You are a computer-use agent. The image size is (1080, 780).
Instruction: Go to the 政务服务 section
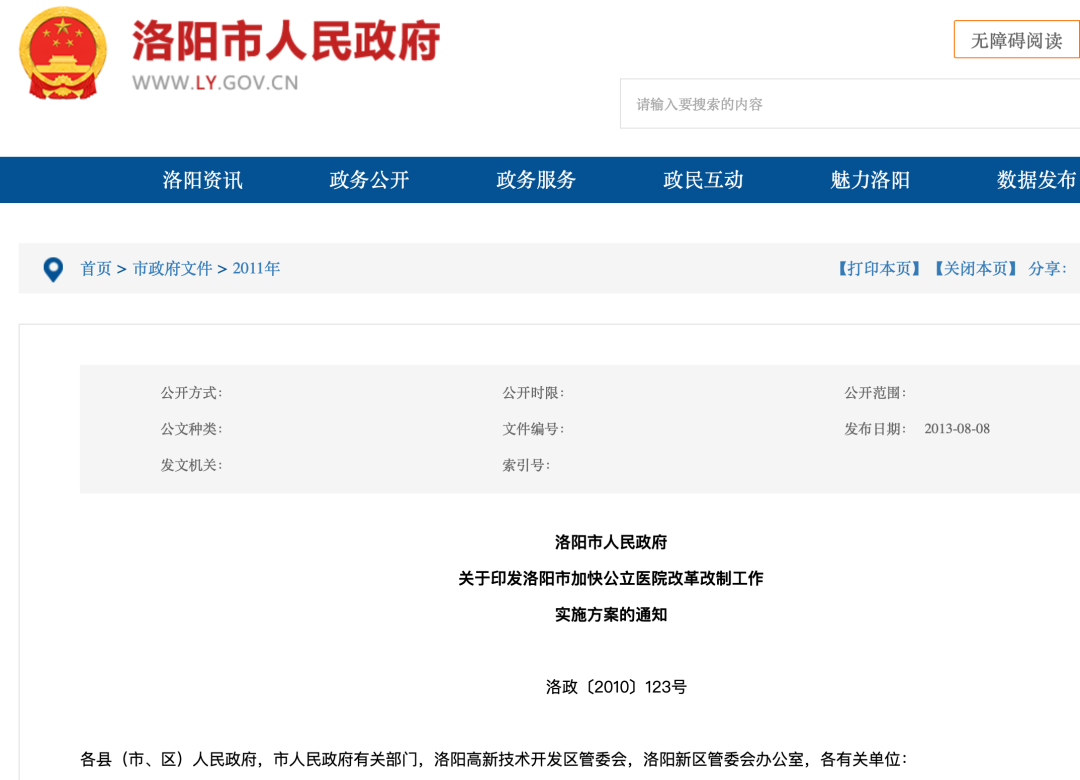(x=537, y=180)
